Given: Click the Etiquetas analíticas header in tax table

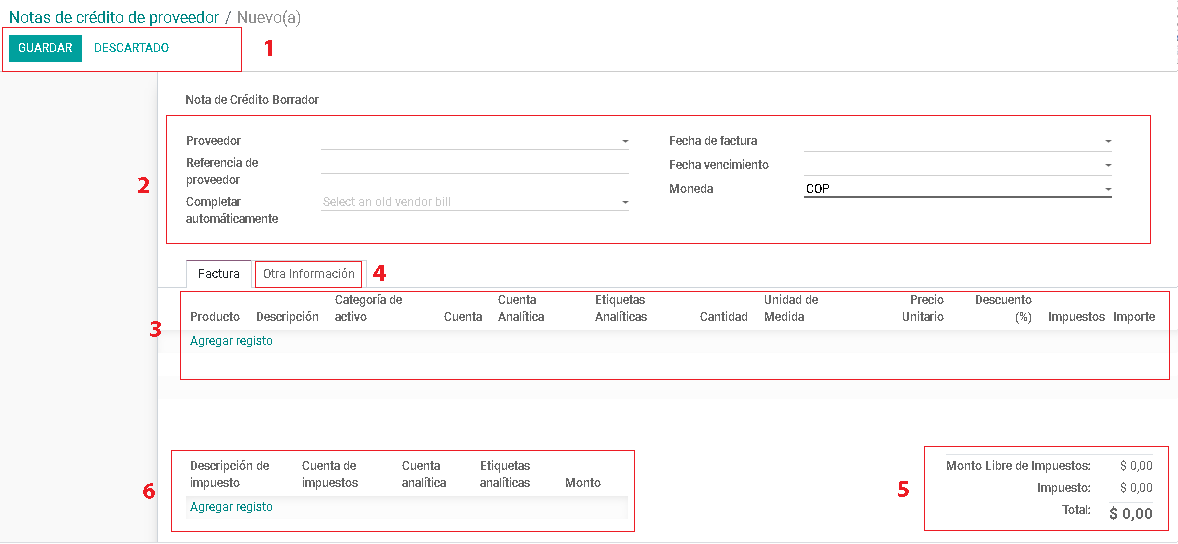Looking at the screenshot, I should pos(506,474).
